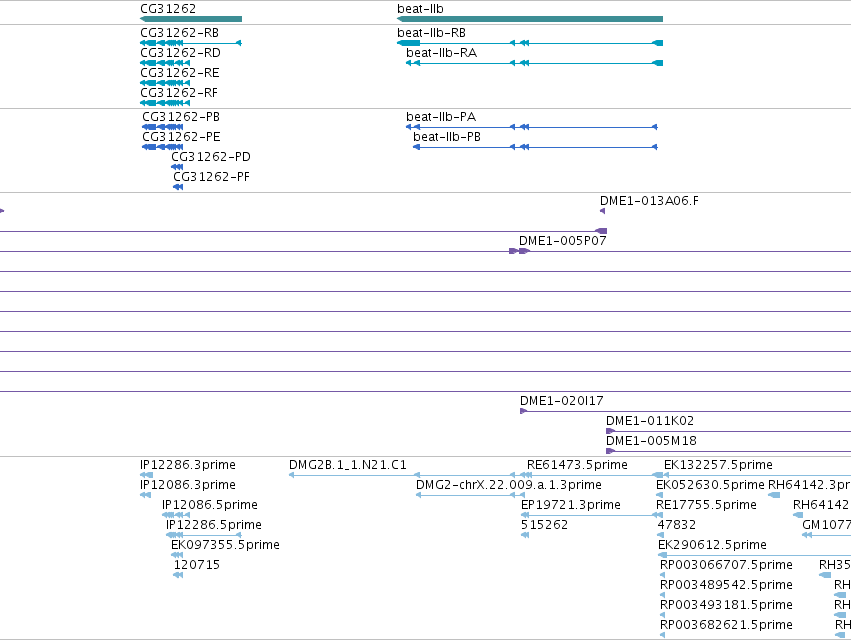Click the DME1-020I17 feature label
This screenshot has height=640, width=851.
point(562,401)
